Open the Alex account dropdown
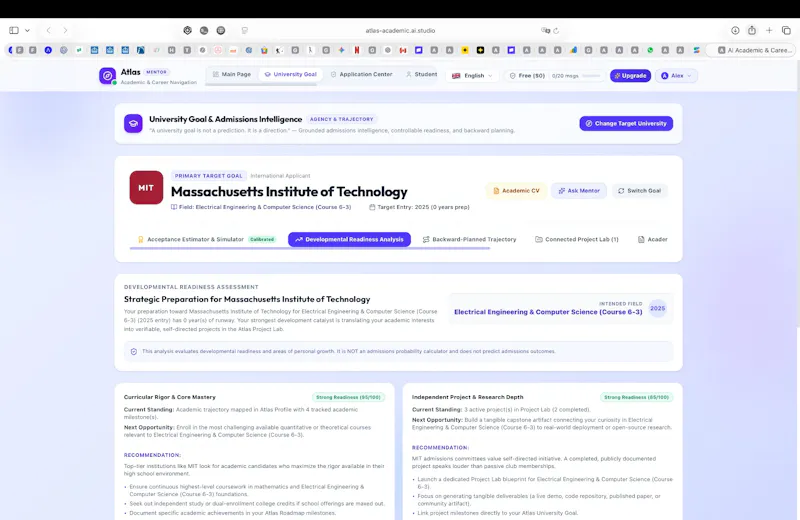Screen dimensions: 800x520 pos(677,76)
